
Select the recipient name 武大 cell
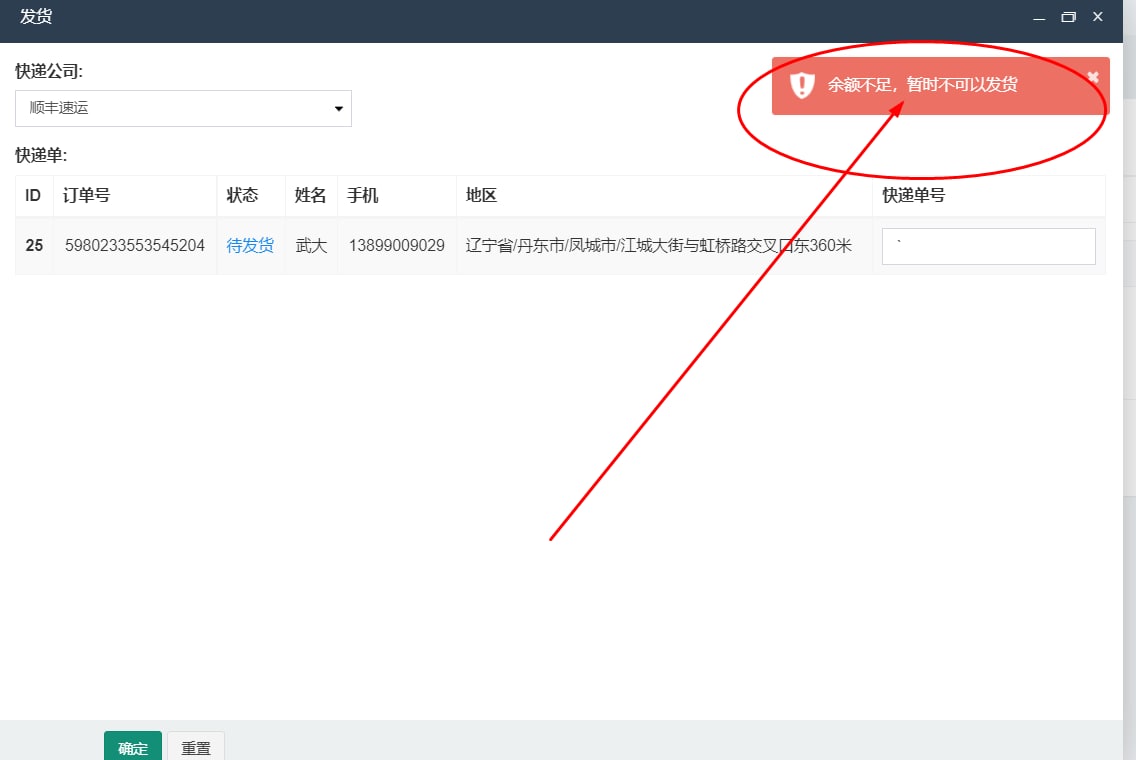click(311, 245)
